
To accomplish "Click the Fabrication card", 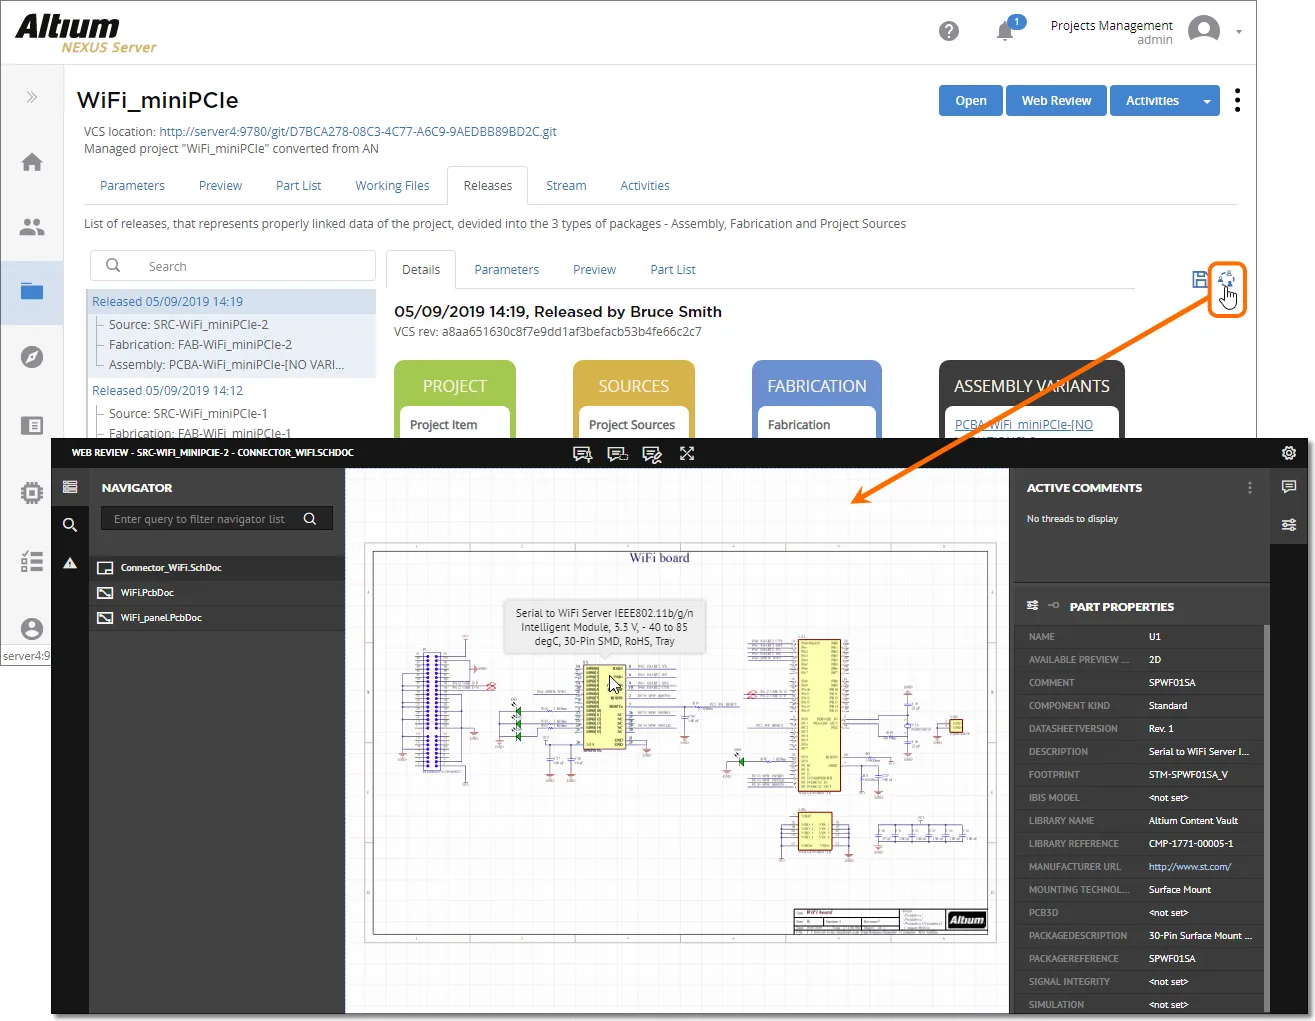I will (817, 422).
